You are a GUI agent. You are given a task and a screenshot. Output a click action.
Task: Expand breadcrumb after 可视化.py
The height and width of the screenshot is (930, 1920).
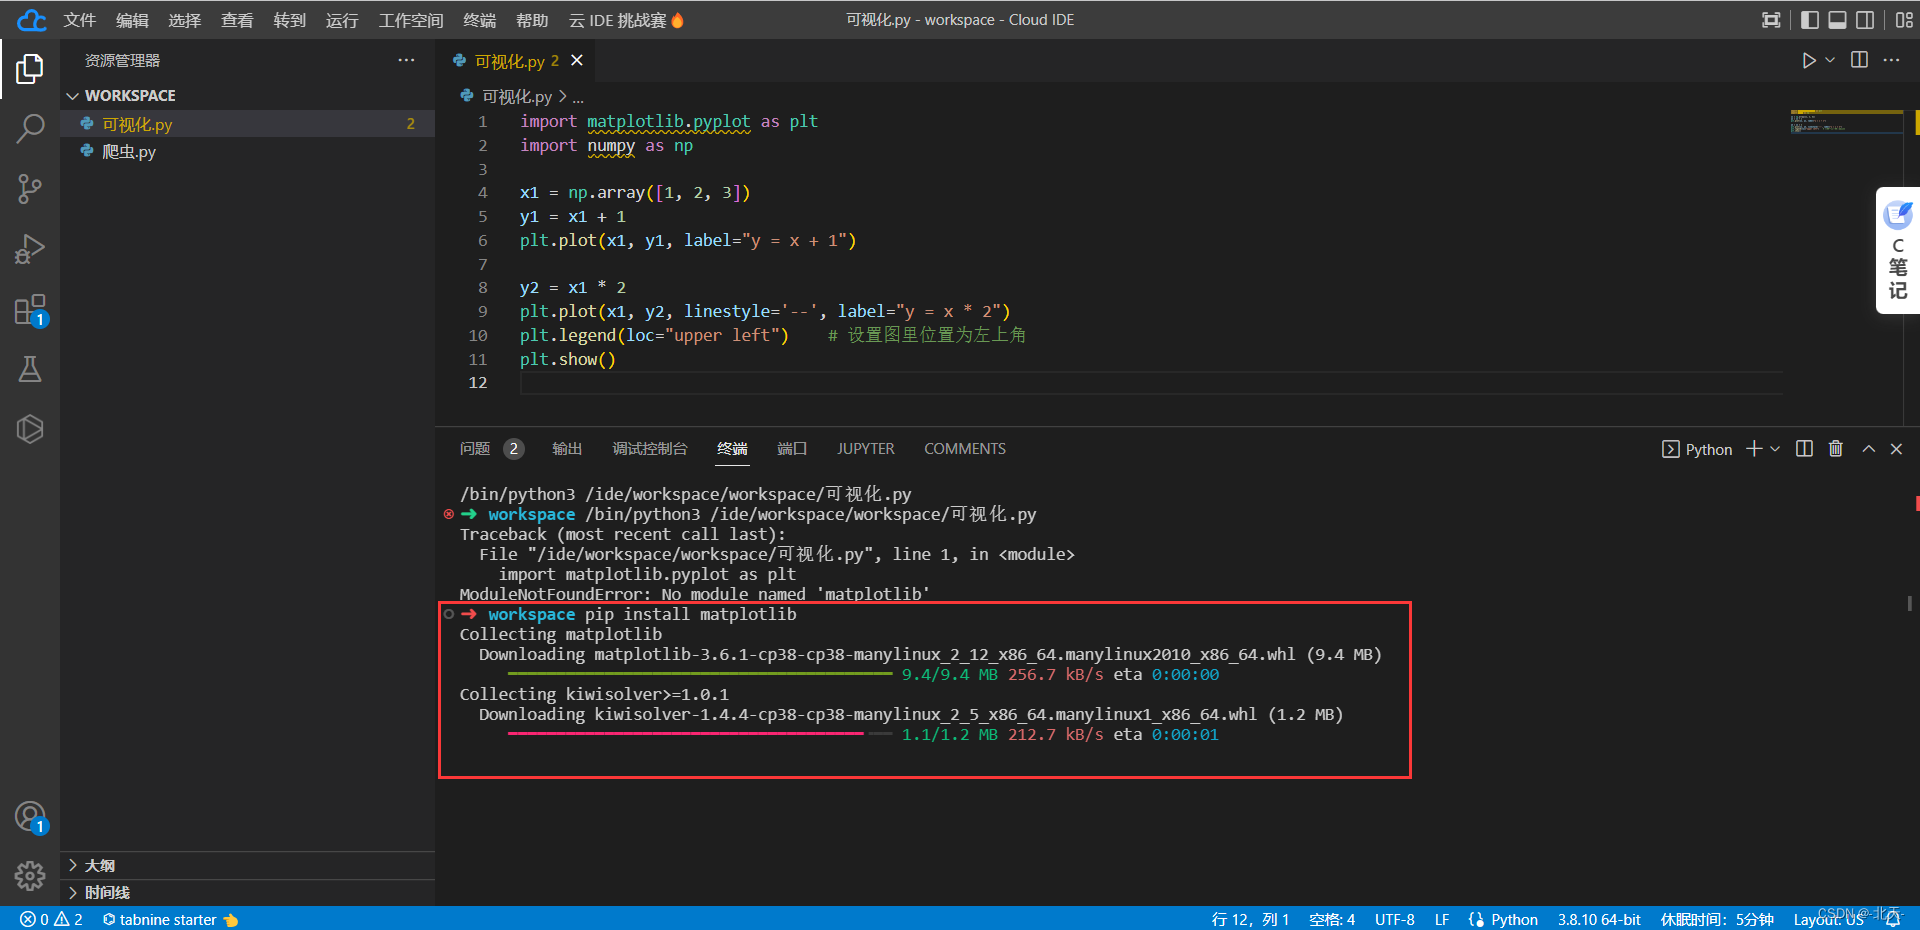click(x=578, y=97)
